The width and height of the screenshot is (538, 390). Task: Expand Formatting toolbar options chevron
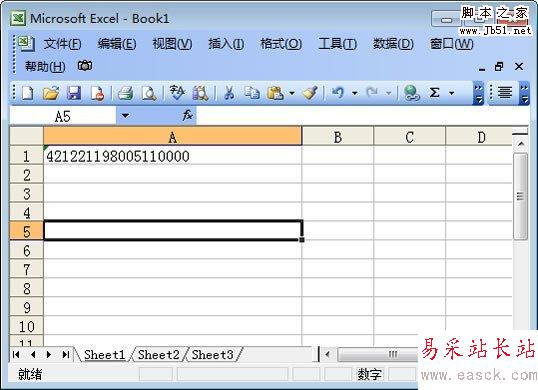(x=524, y=93)
